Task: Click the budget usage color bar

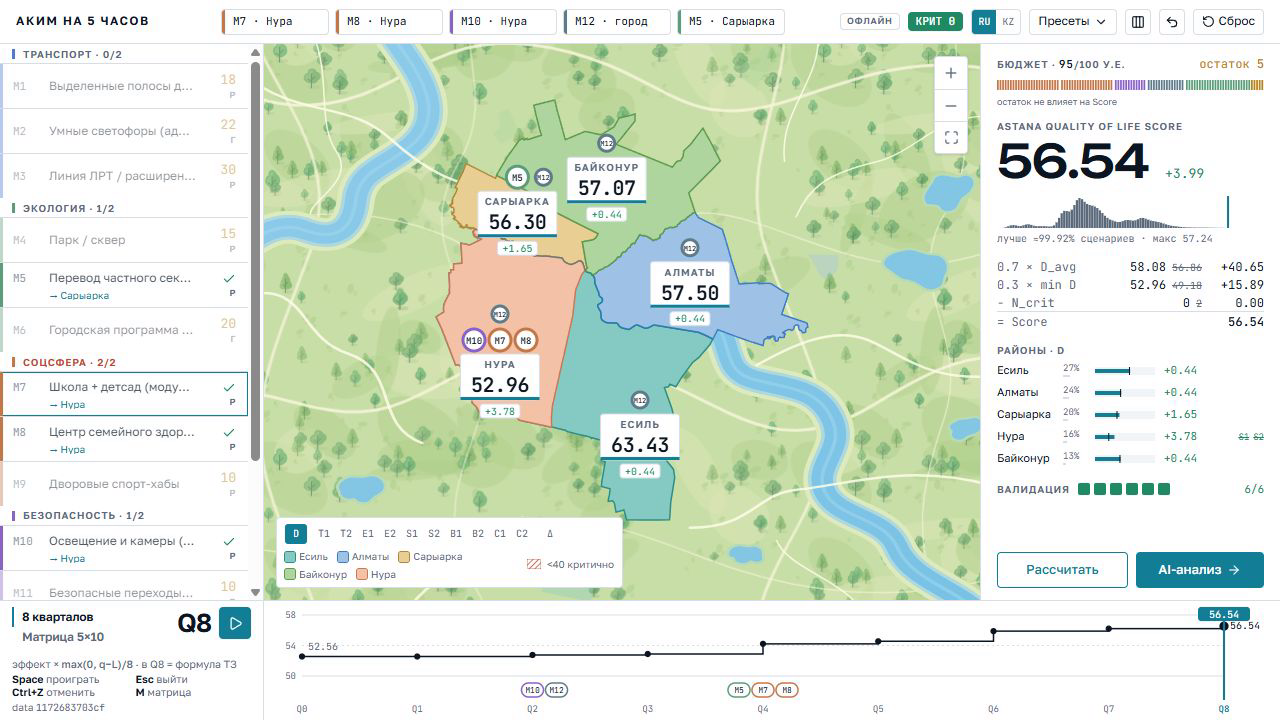Action: coord(1130,86)
